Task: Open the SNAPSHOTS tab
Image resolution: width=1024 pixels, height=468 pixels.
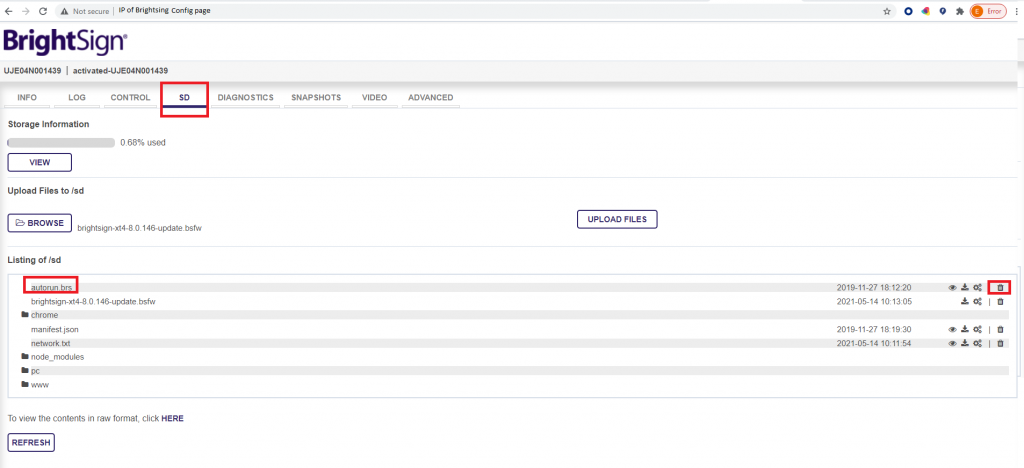Action: pyautogui.click(x=316, y=98)
